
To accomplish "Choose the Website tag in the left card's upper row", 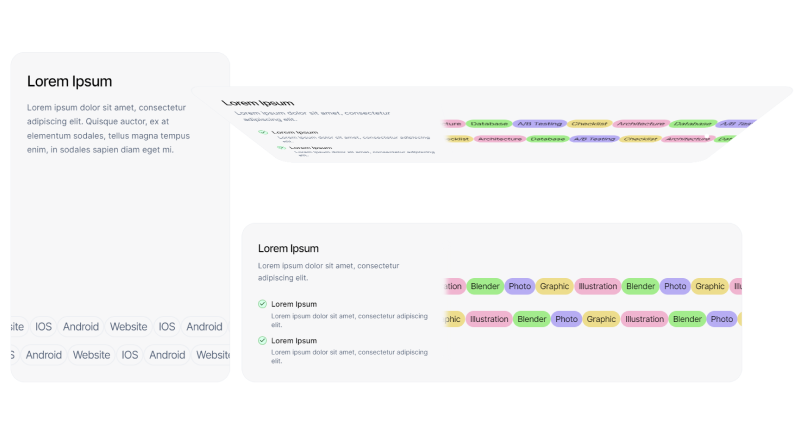I will [128, 326].
